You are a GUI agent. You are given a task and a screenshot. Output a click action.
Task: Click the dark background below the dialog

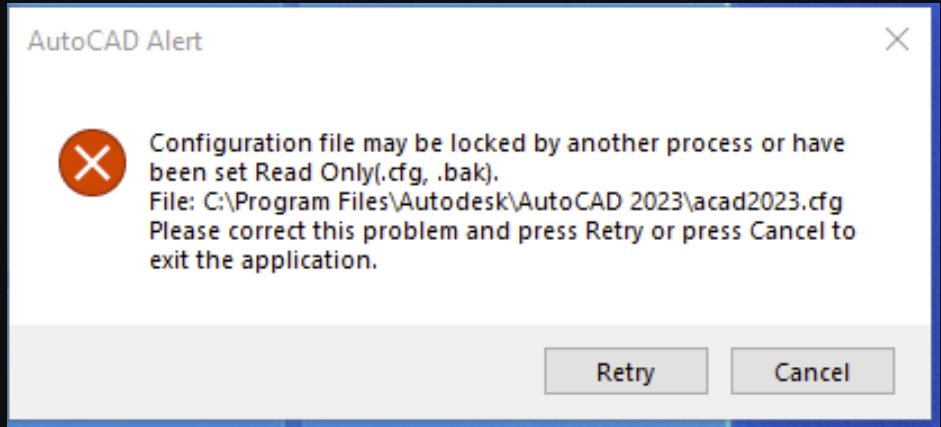tap(470, 420)
